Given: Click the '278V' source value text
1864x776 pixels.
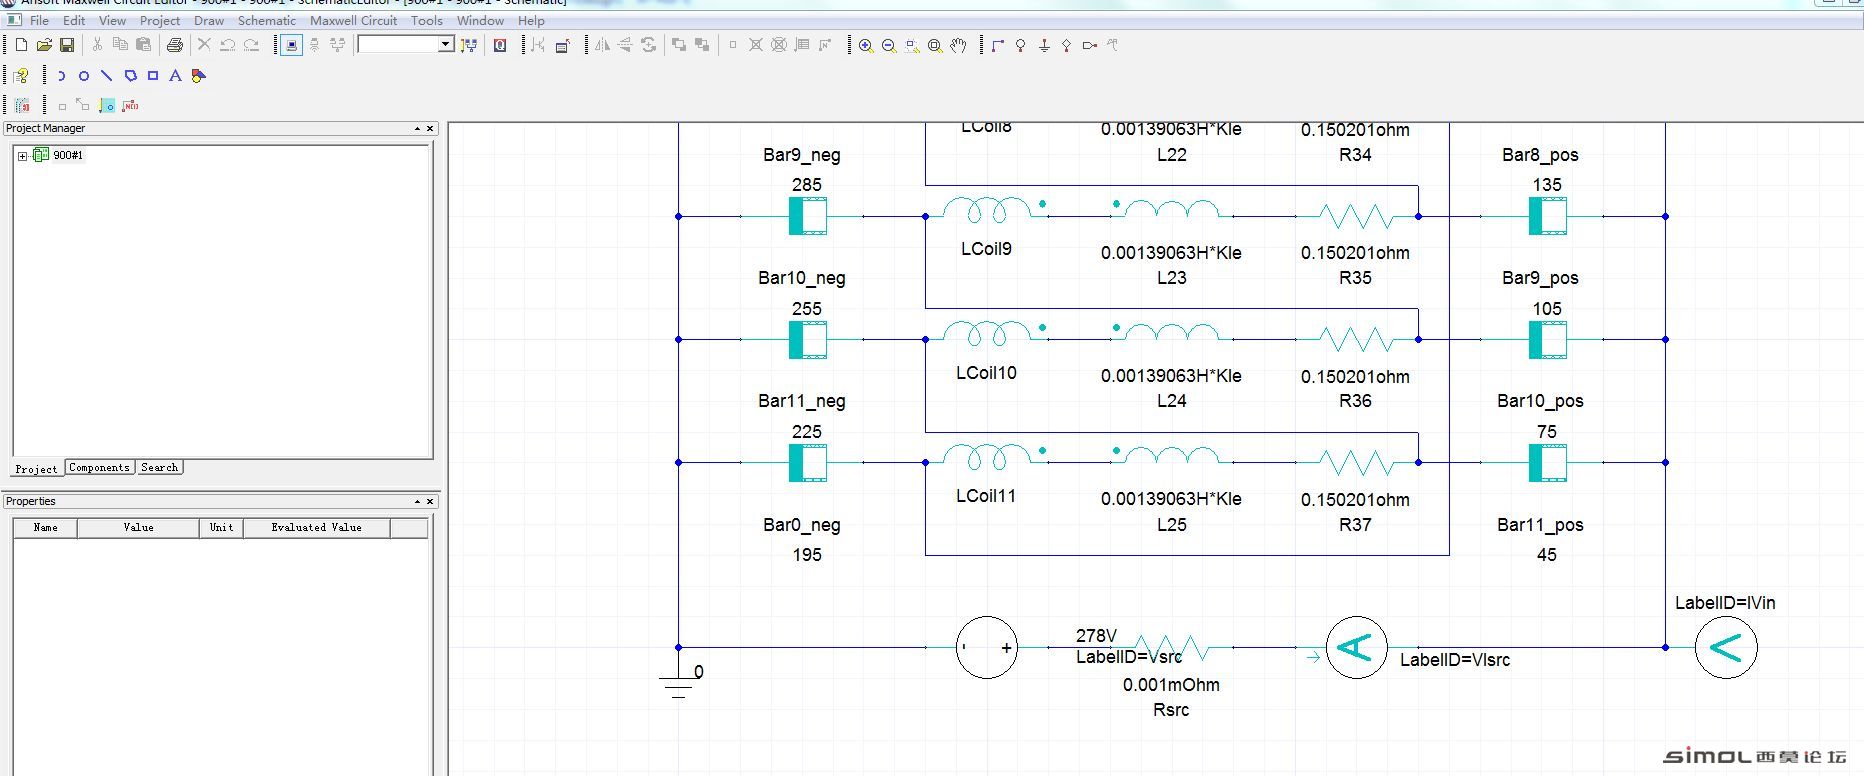Looking at the screenshot, I should (x=1096, y=635).
